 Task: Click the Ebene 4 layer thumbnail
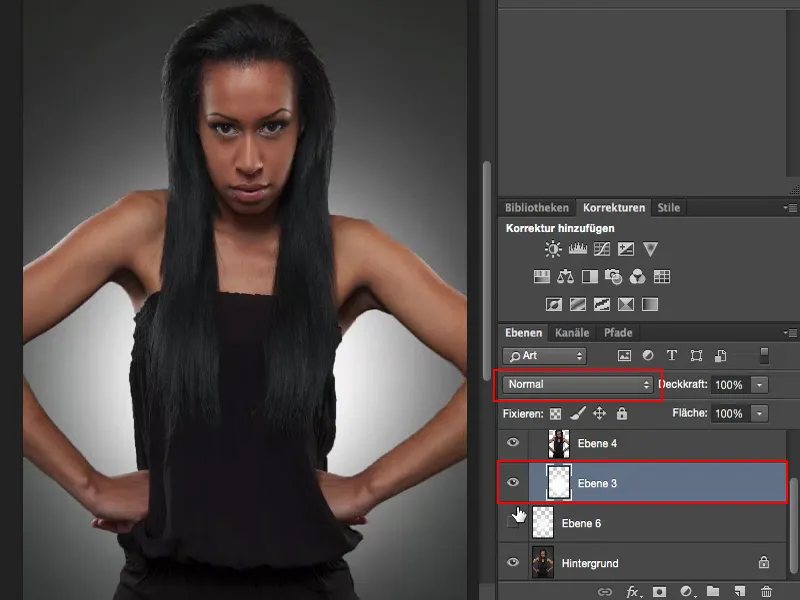click(x=559, y=443)
